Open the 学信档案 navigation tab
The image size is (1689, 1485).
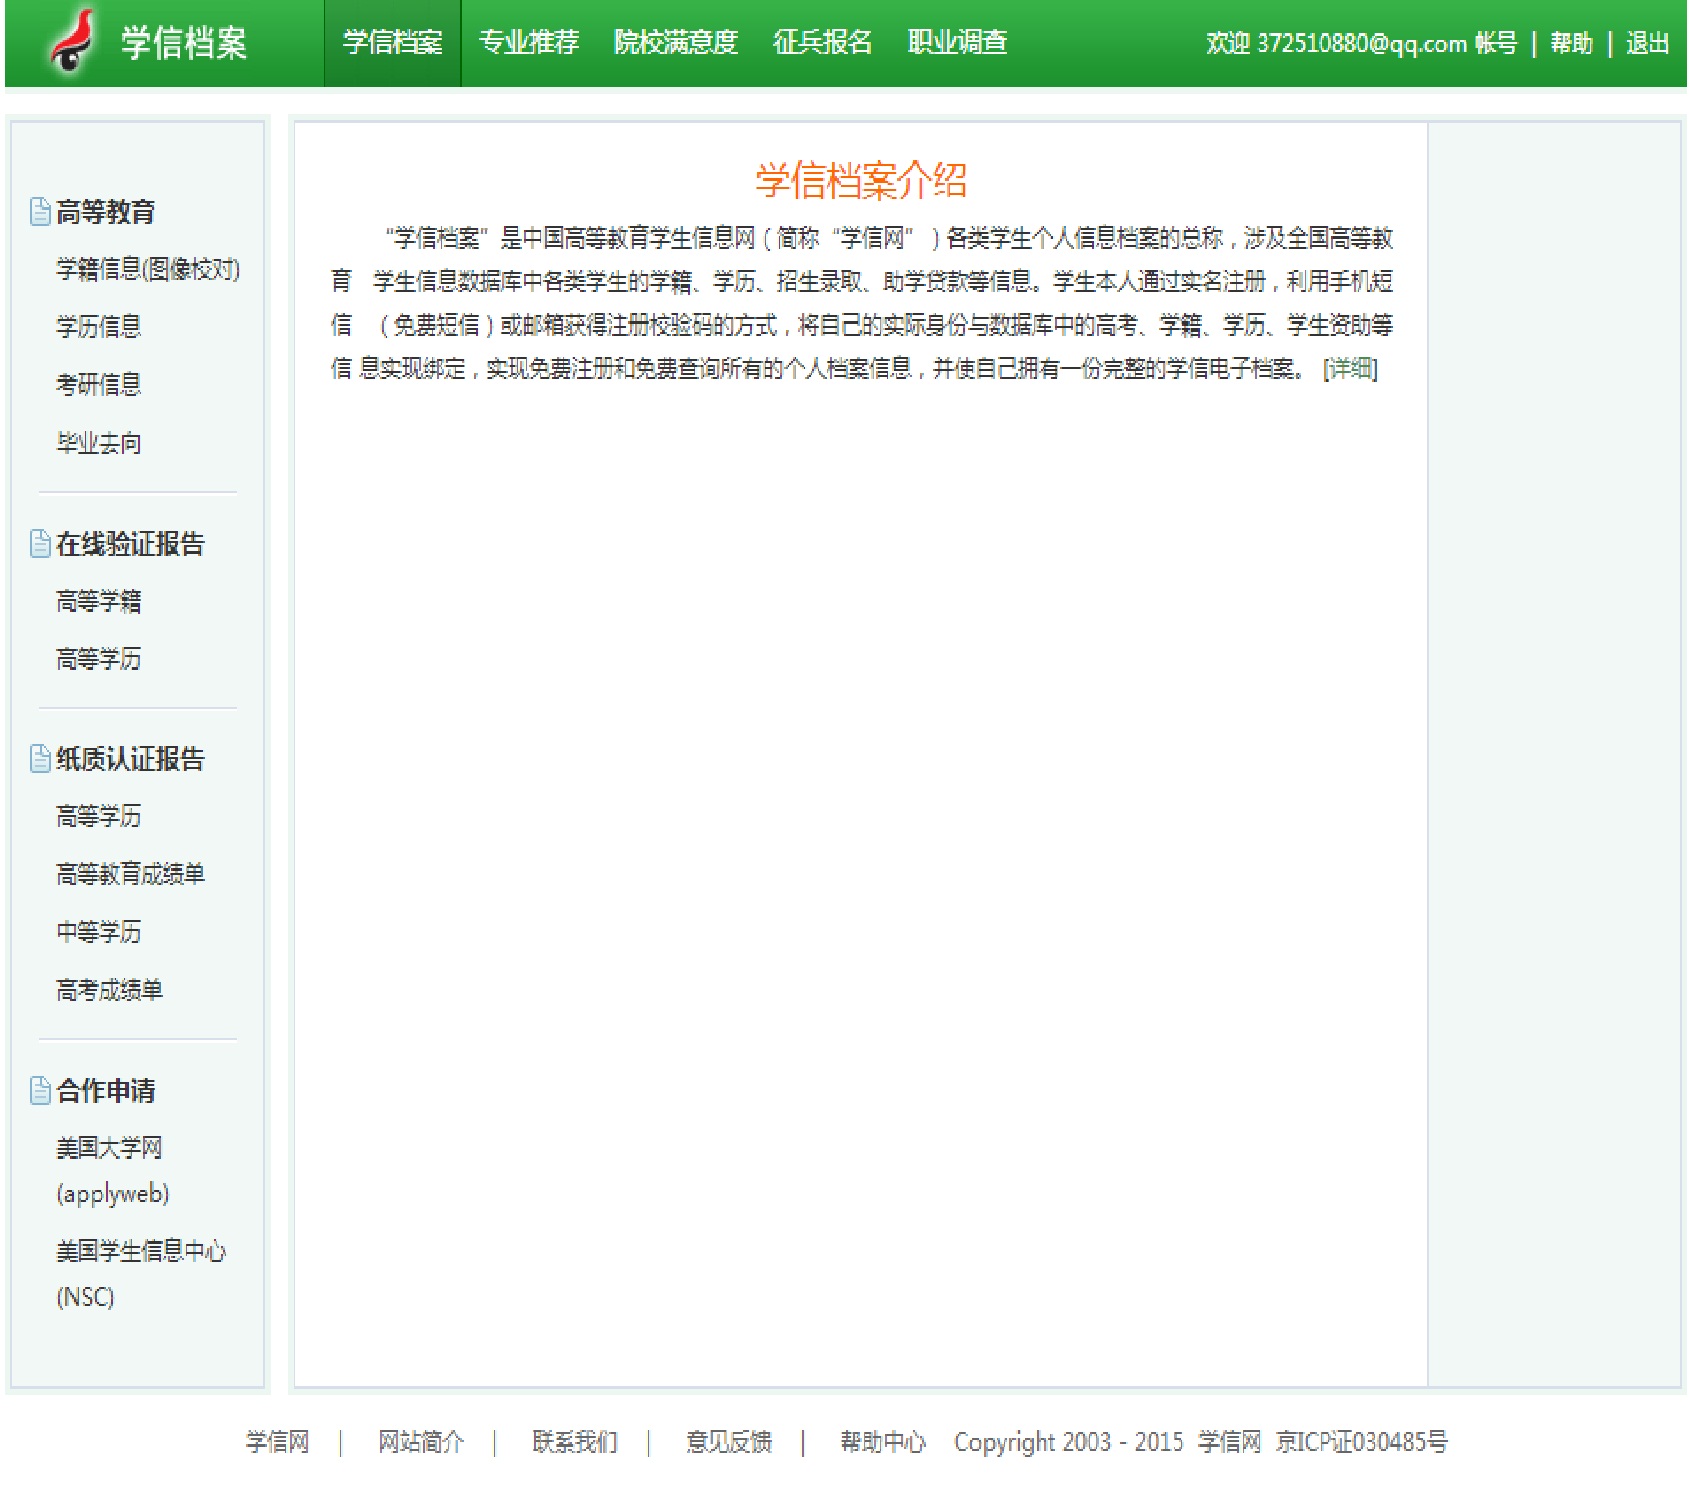(392, 43)
